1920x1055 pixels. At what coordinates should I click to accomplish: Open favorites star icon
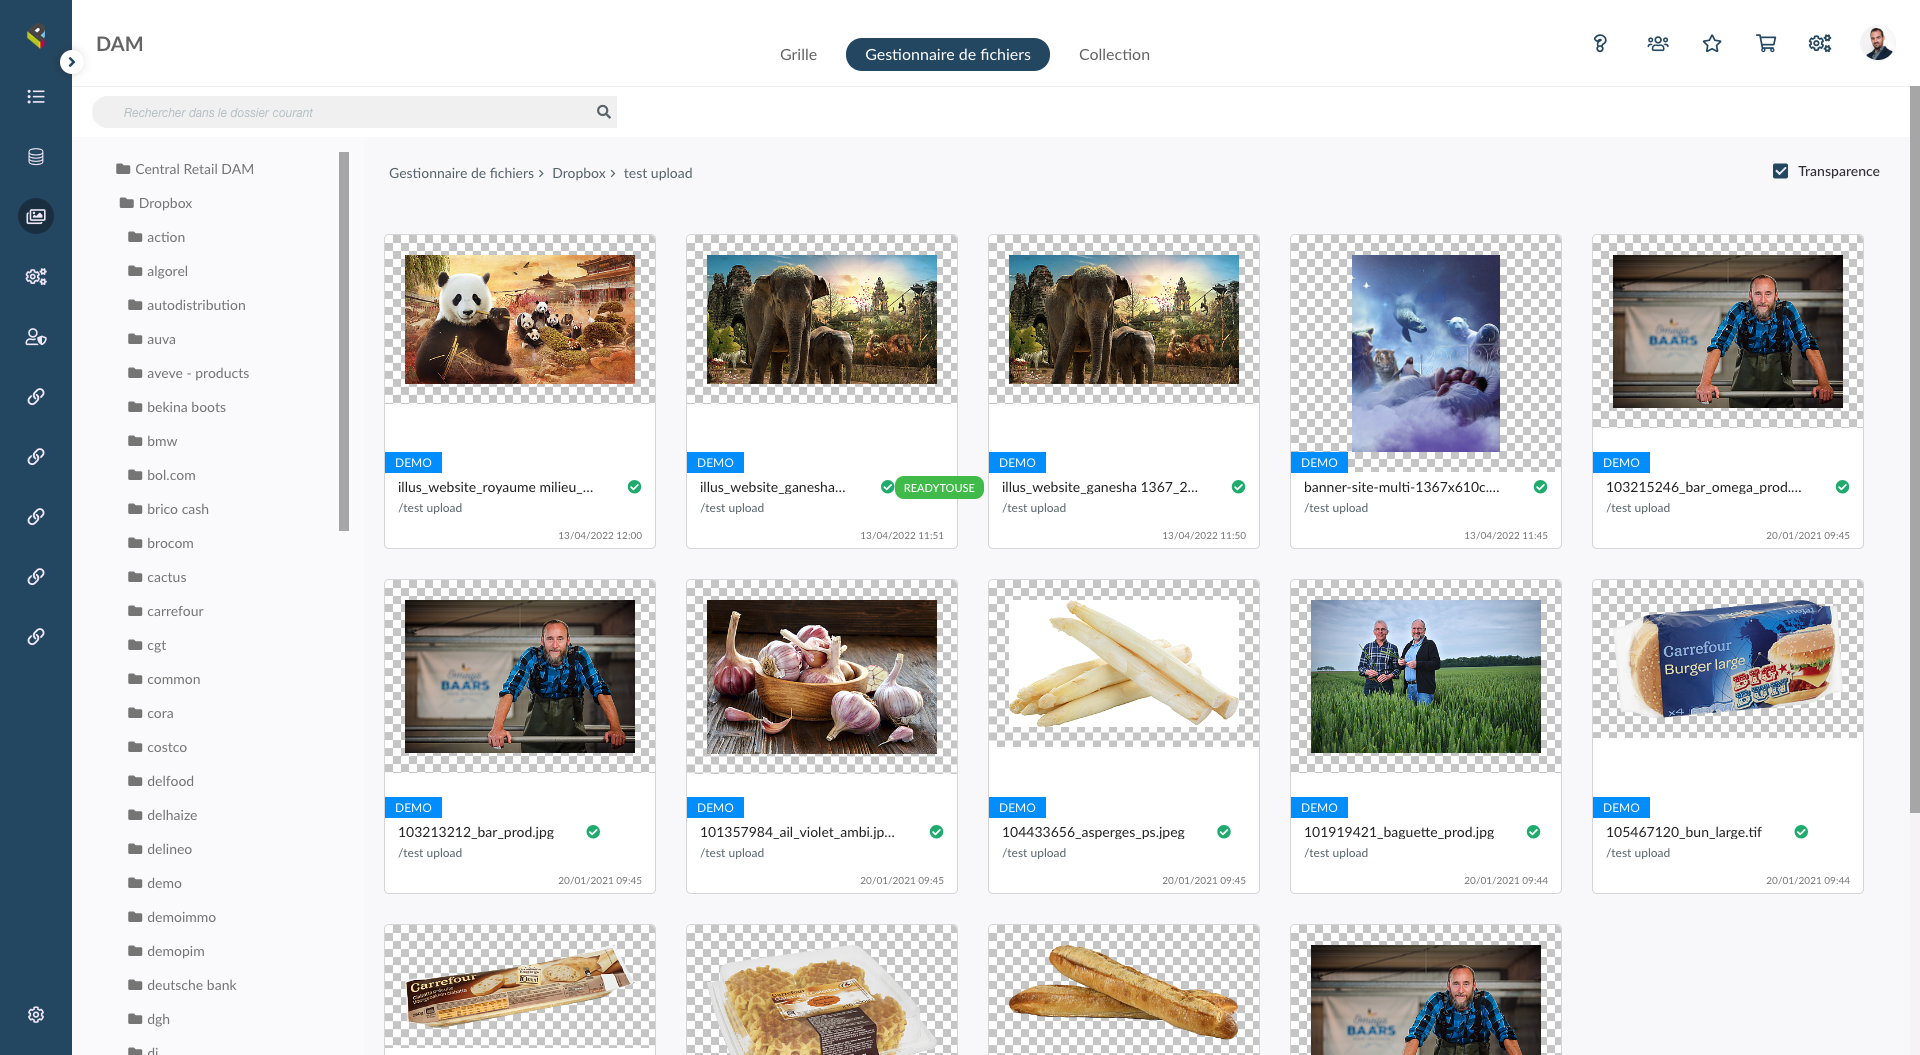tap(1712, 44)
